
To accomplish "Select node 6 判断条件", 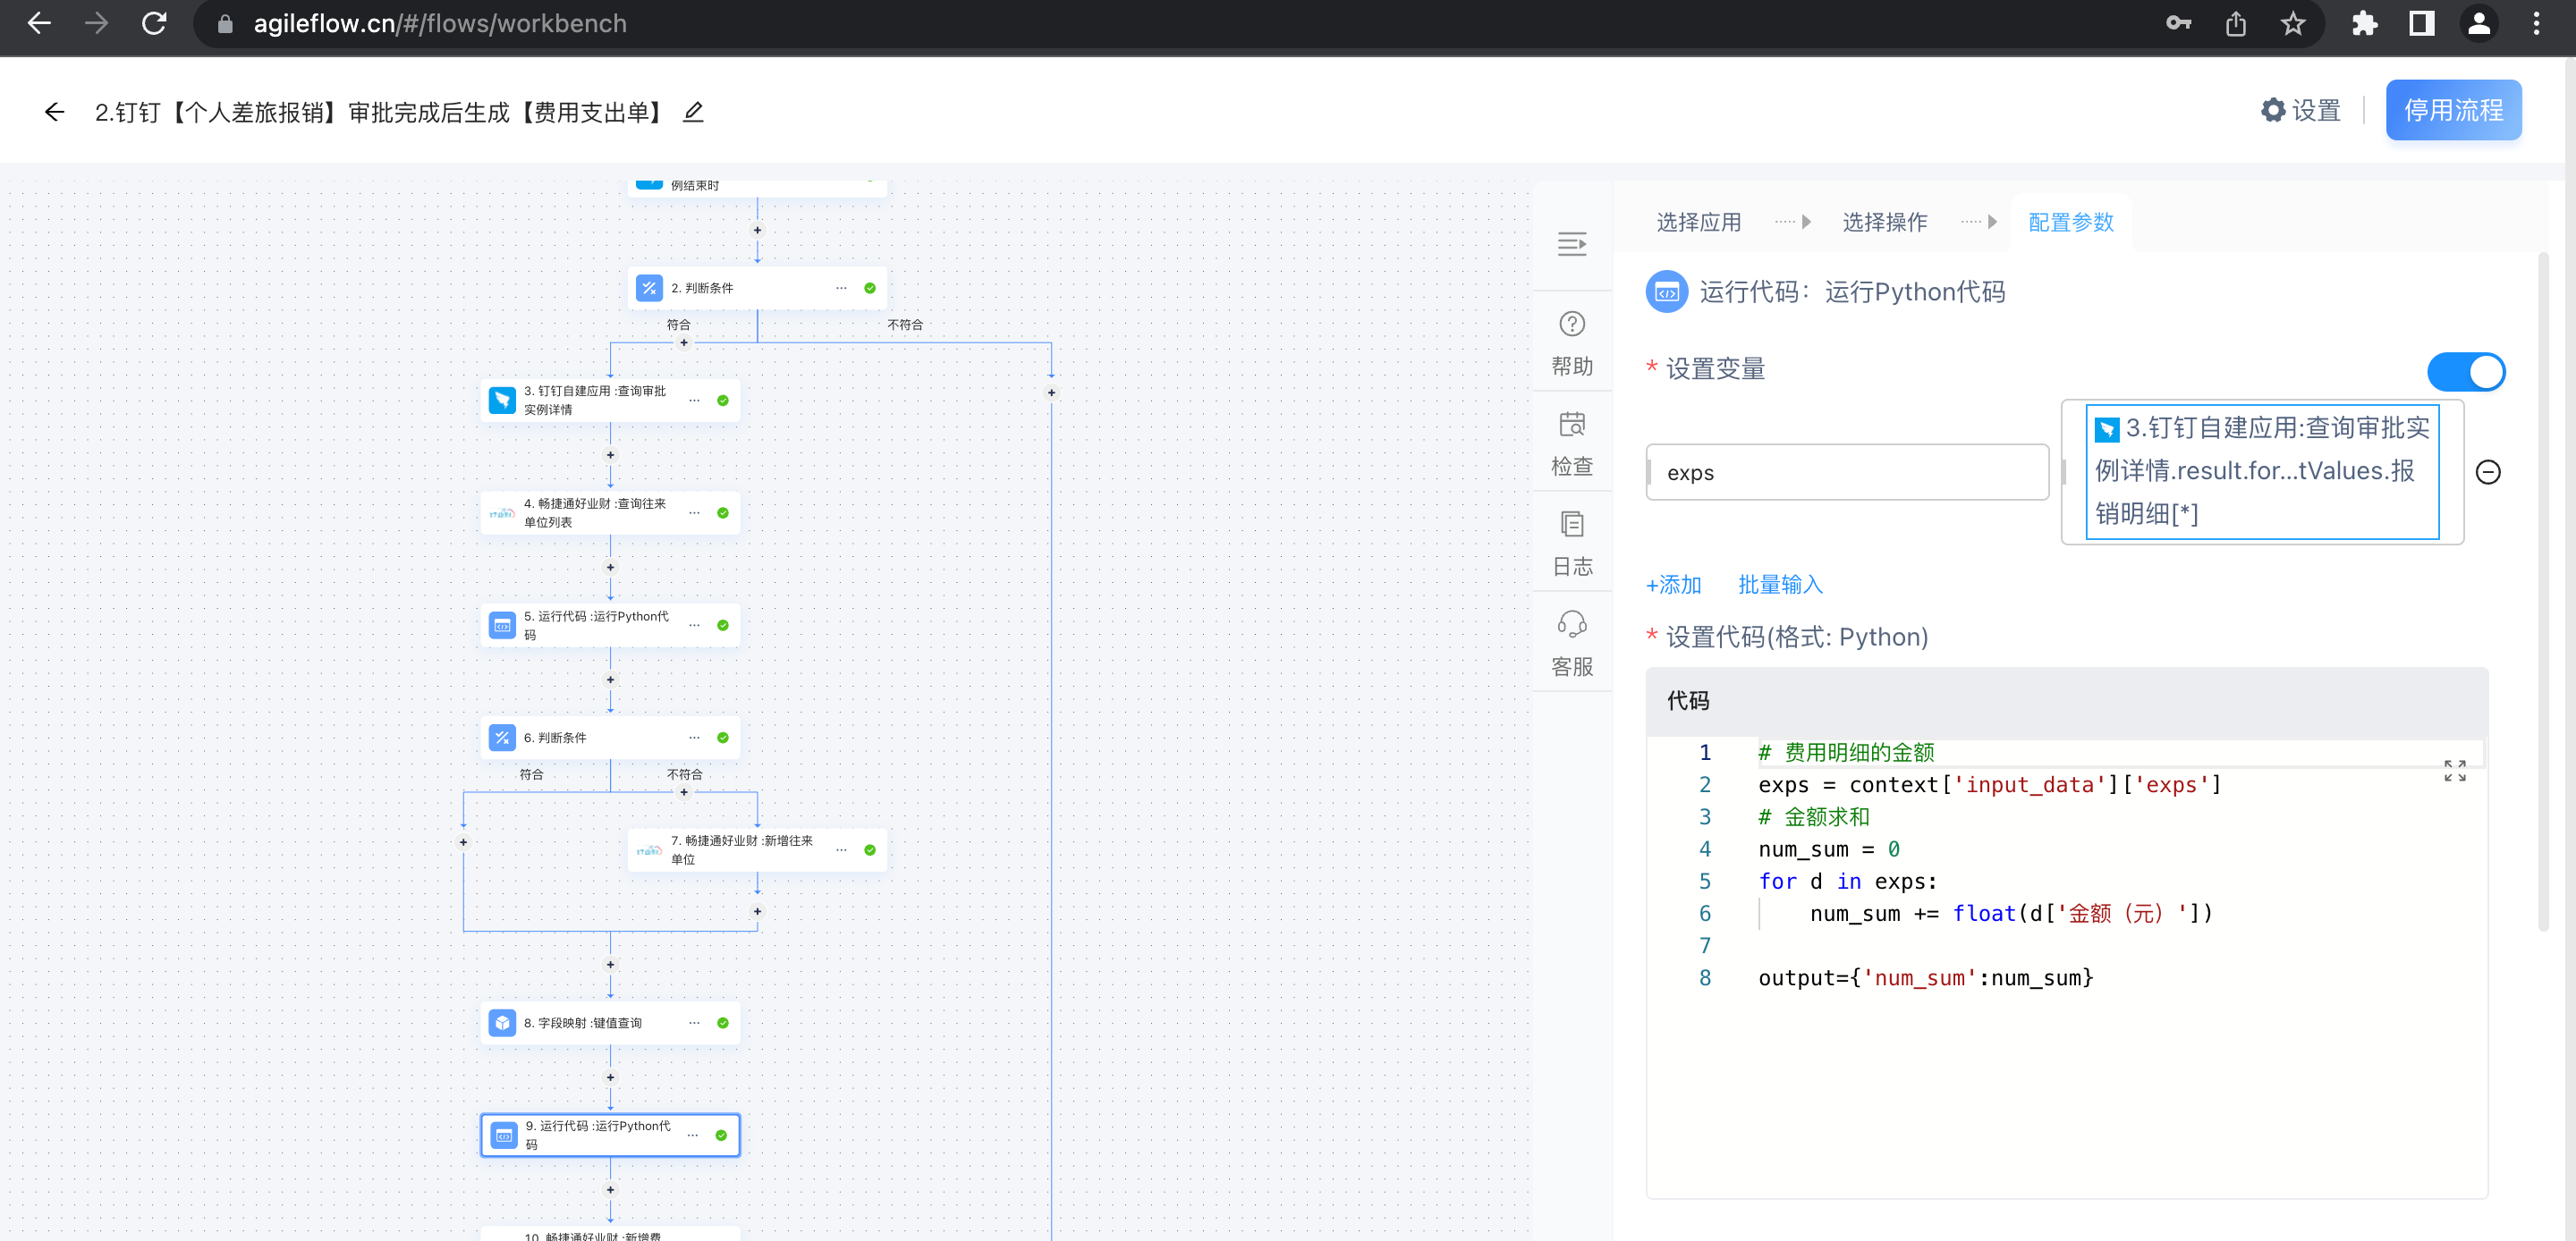I will pos(610,738).
